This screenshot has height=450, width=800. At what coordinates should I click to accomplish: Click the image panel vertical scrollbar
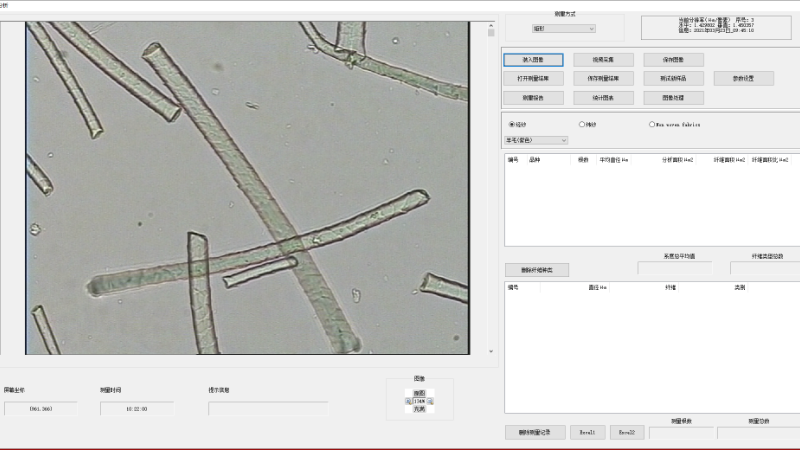tap(490, 190)
